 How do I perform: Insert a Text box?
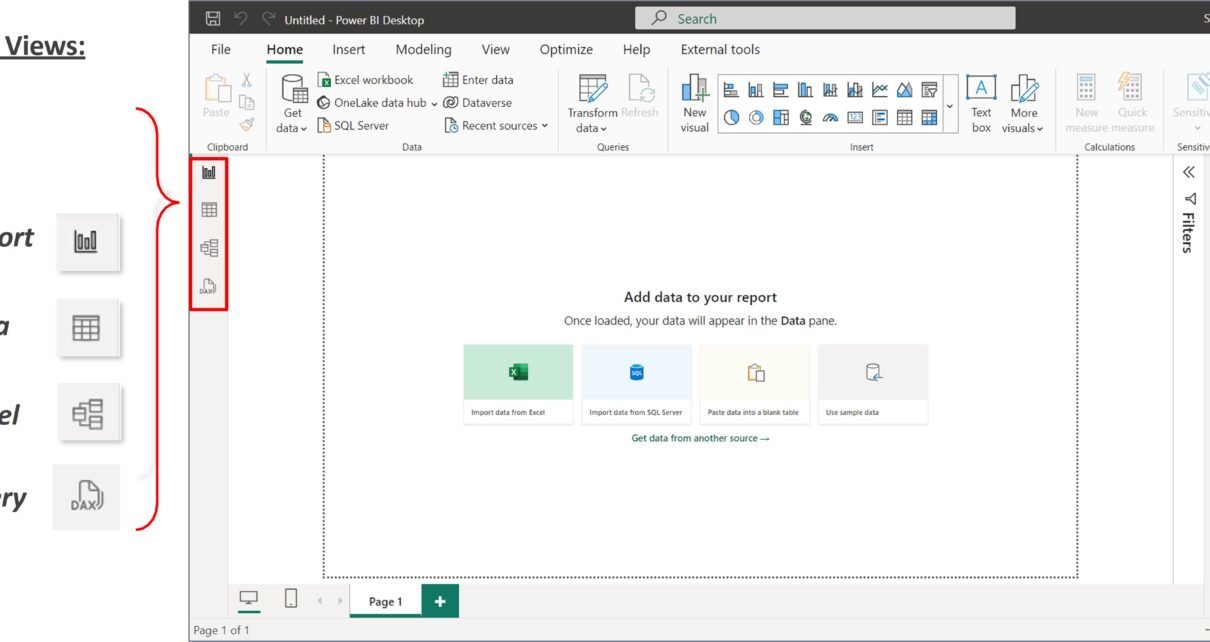tap(981, 104)
